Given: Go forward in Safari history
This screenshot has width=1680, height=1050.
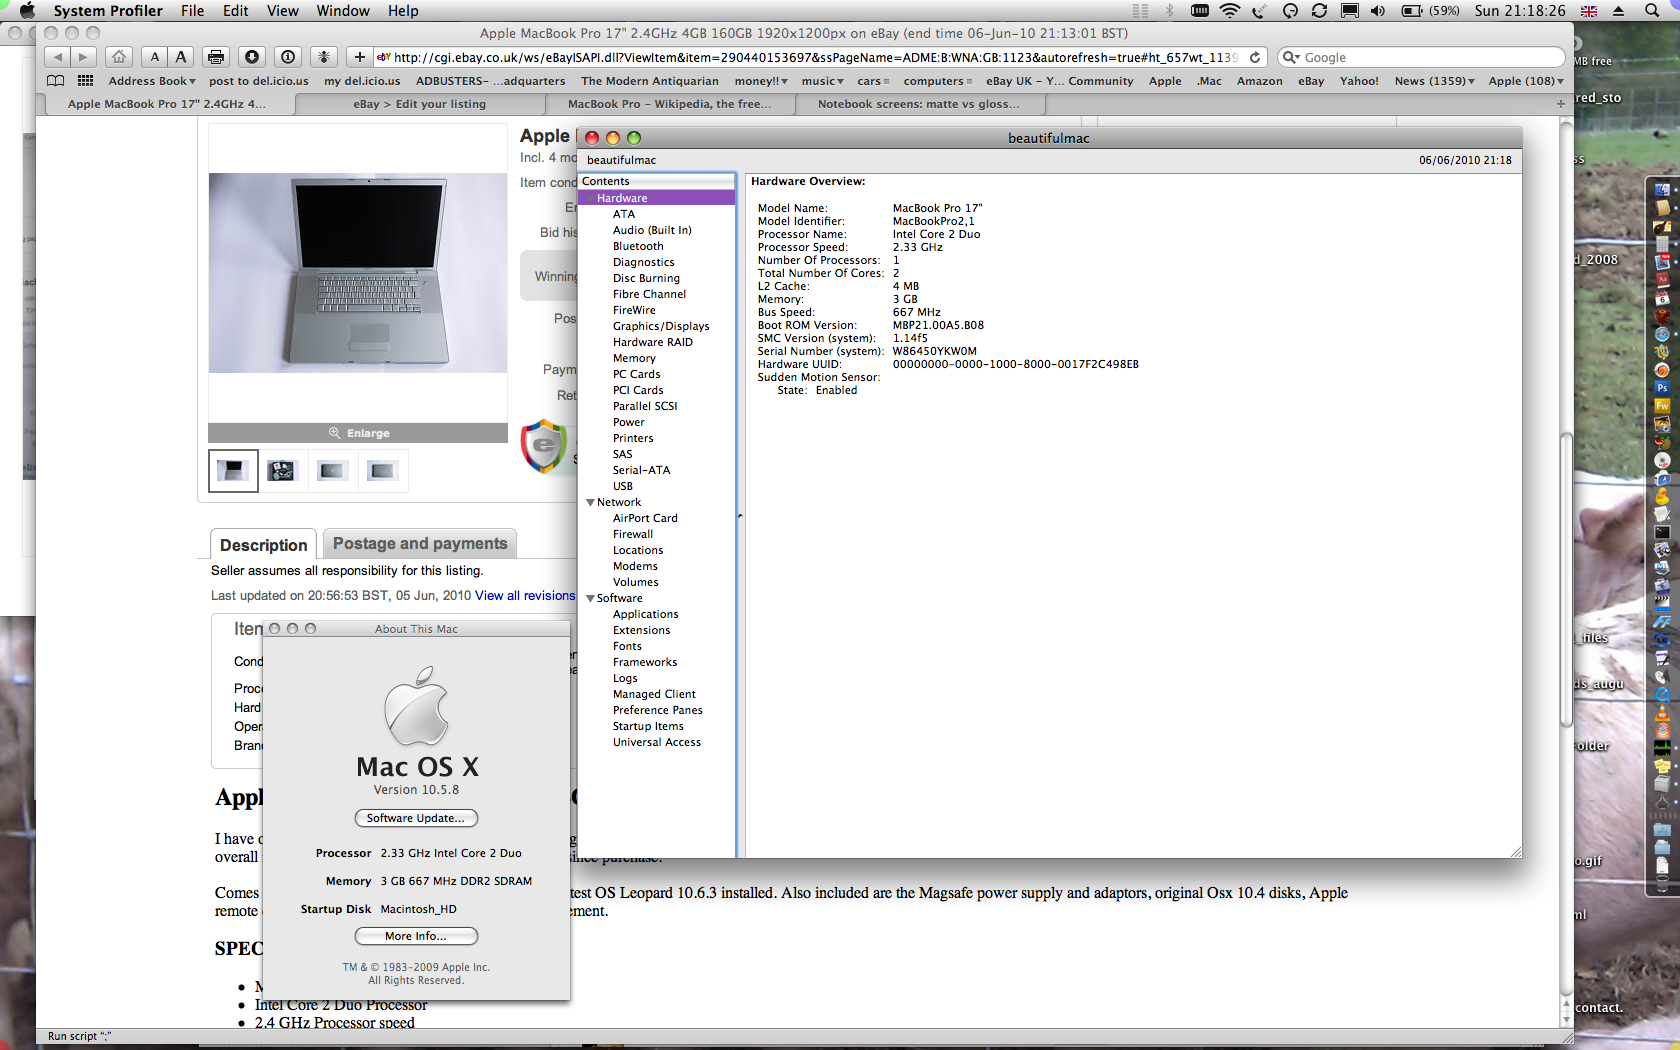Looking at the screenshot, I should [84, 57].
